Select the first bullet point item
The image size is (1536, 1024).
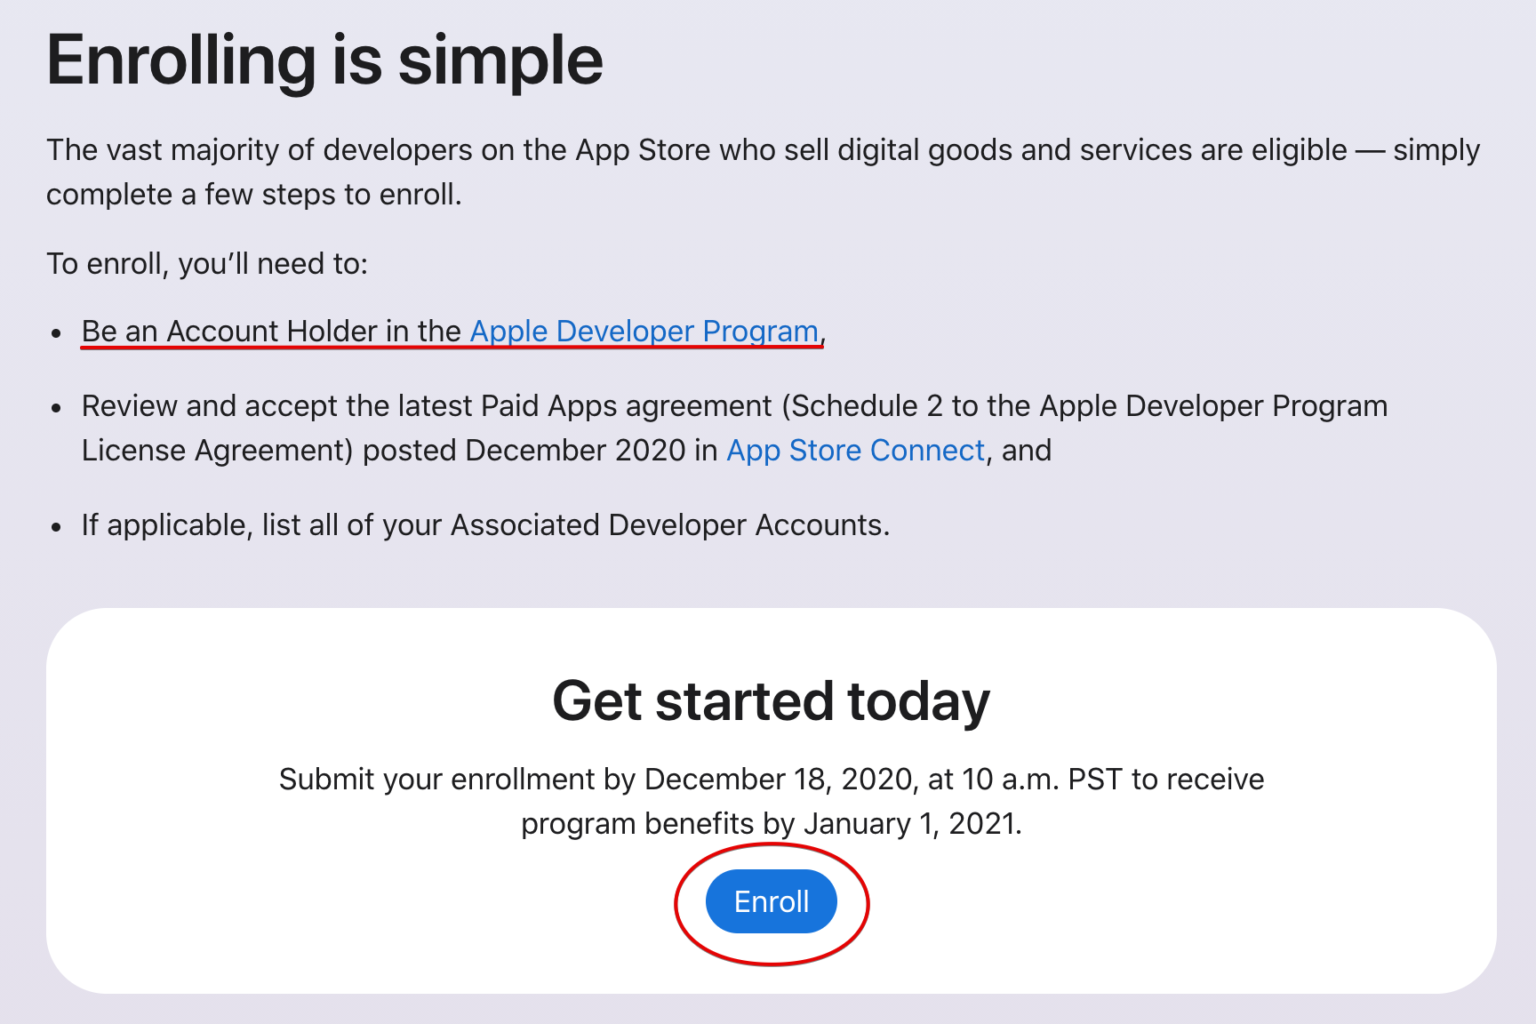450,331
